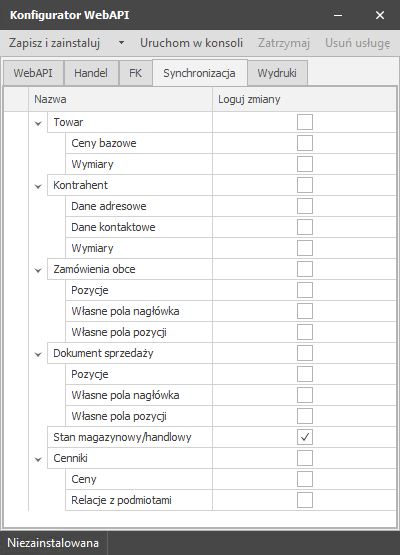The image size is (400, 555).
Task: Enable logging for Ceny bazowe
Action: [305, 143]
